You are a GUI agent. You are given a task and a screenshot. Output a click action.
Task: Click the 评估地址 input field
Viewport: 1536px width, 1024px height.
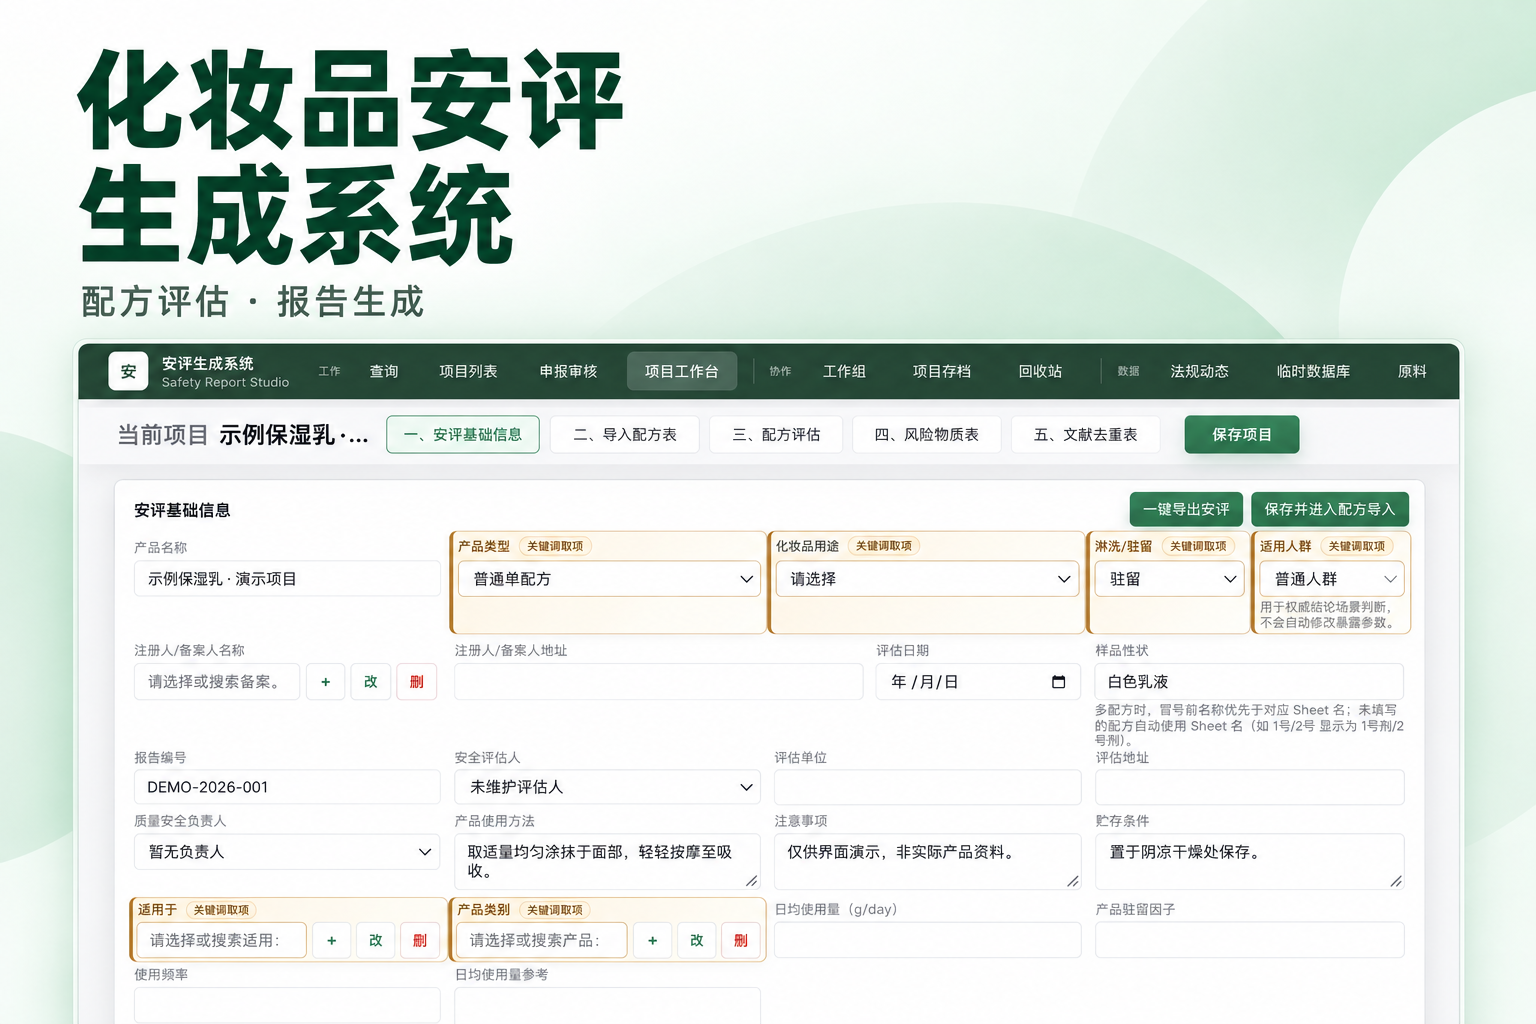[x=1250, y=787]
